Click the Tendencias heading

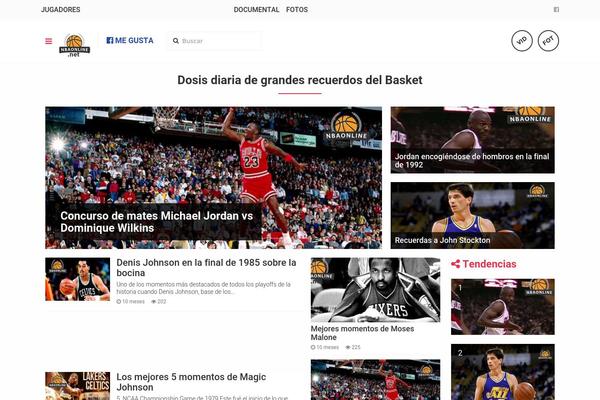489,264
